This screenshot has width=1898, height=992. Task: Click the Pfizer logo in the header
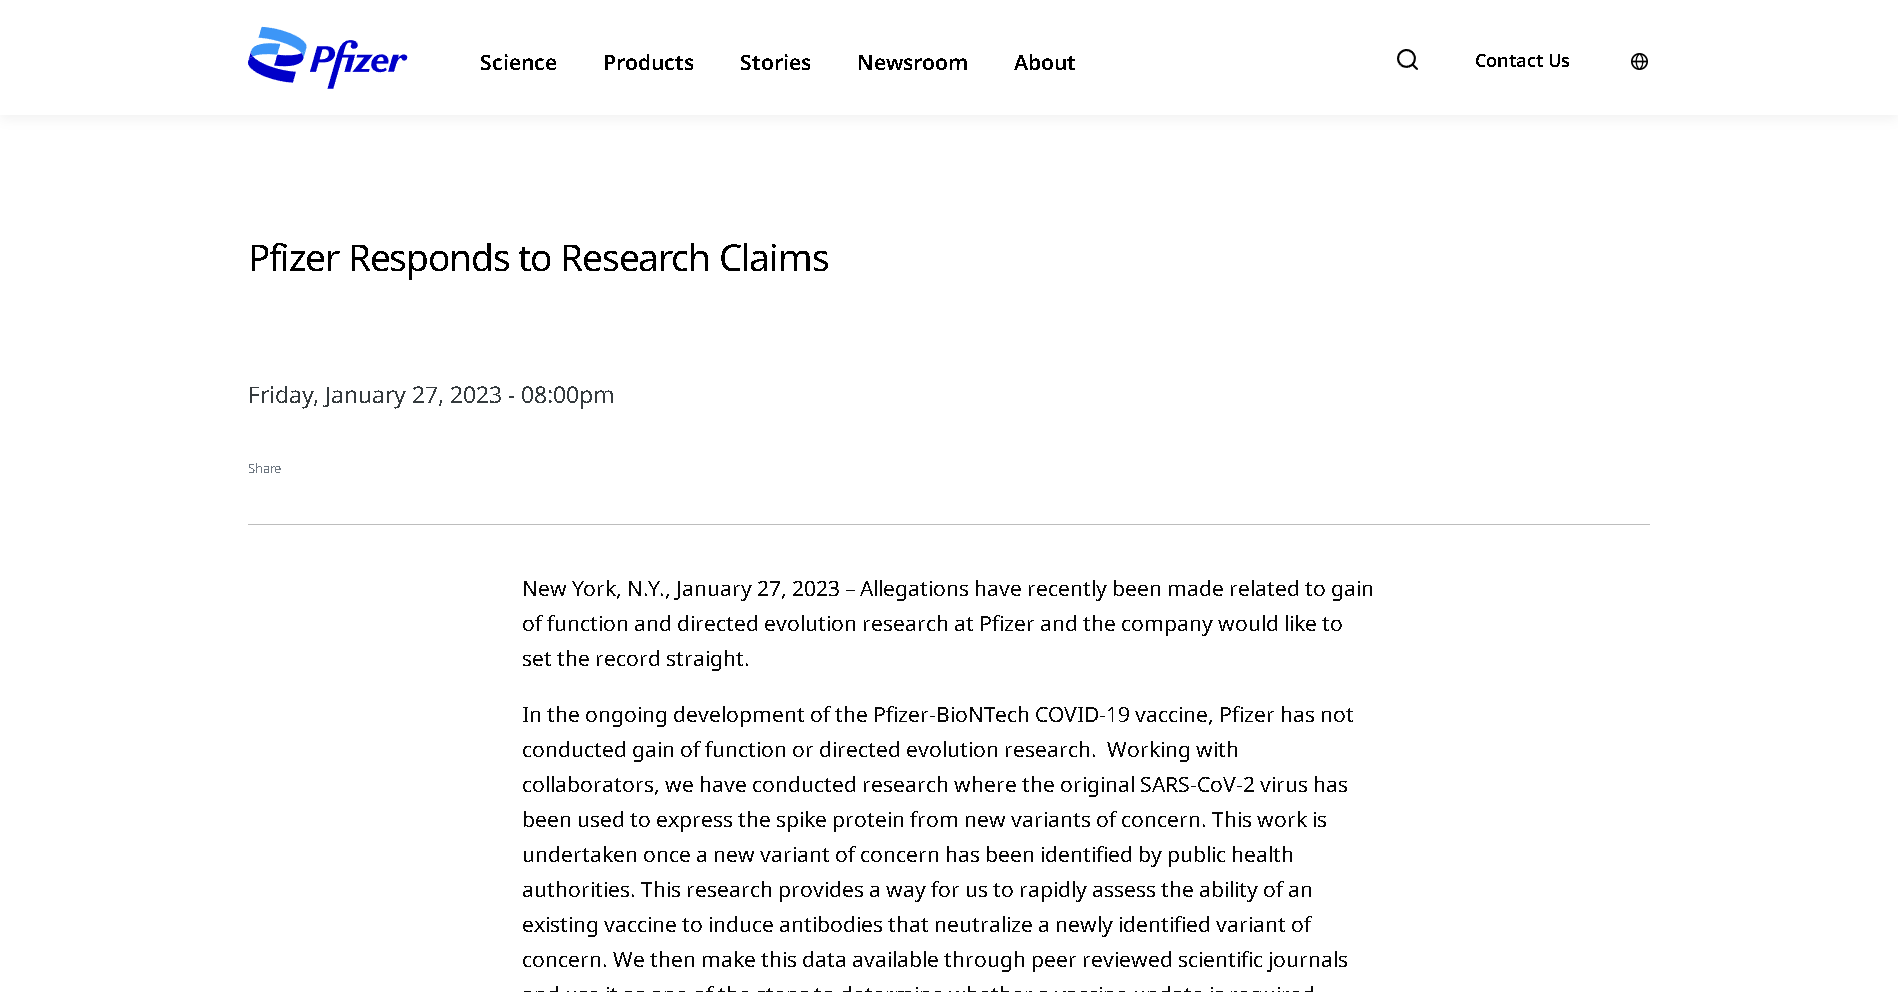coord(327,58)
